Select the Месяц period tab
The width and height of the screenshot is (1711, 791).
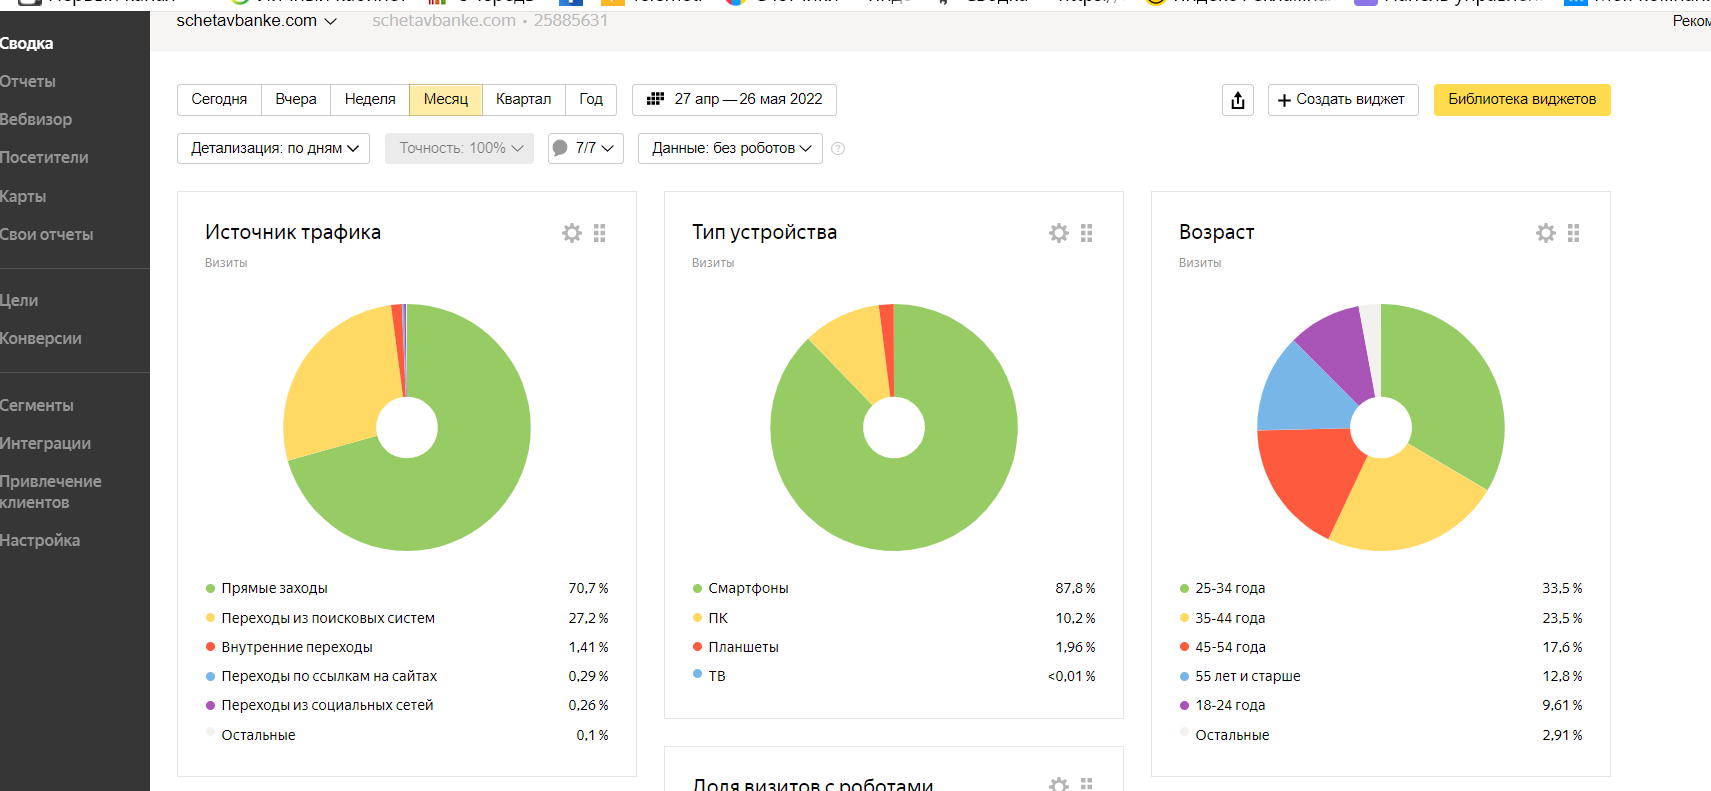(x=446, y=99)
